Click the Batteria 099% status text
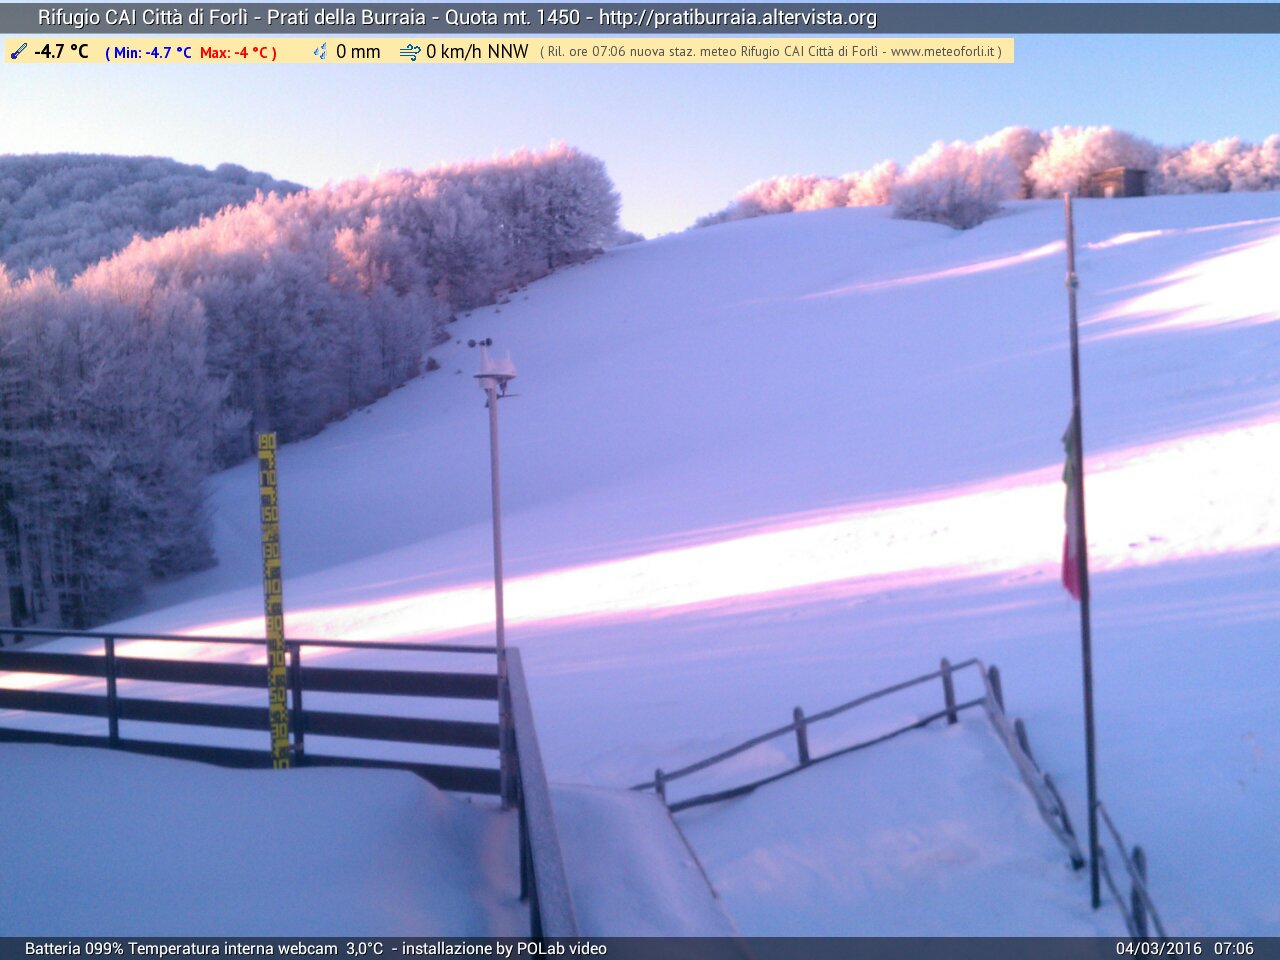This screenshot has width=1280, height=960. click(74, 948)
